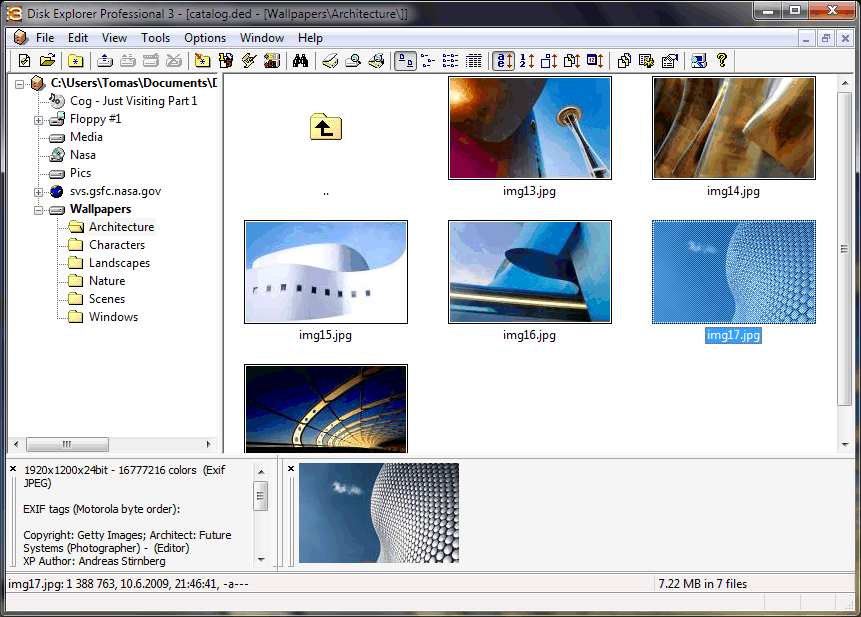Click the yellow question mark help icon
Viewport: 861px width, 617px height.
[x=722, y=61]
